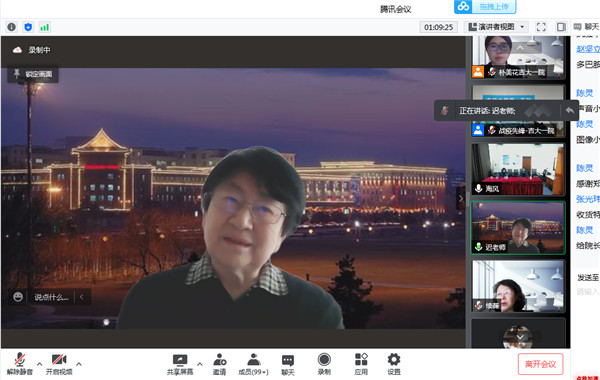Check the green network signal icon
Viewport: 600px width, 380px height.
[x=44, y=27]
